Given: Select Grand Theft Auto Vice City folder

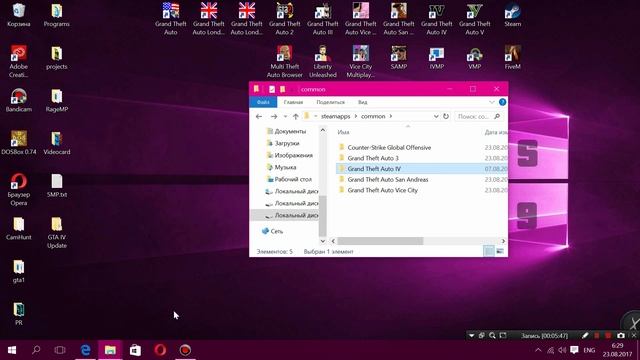Looking at the screenshot, I should [x=378, y=190].
